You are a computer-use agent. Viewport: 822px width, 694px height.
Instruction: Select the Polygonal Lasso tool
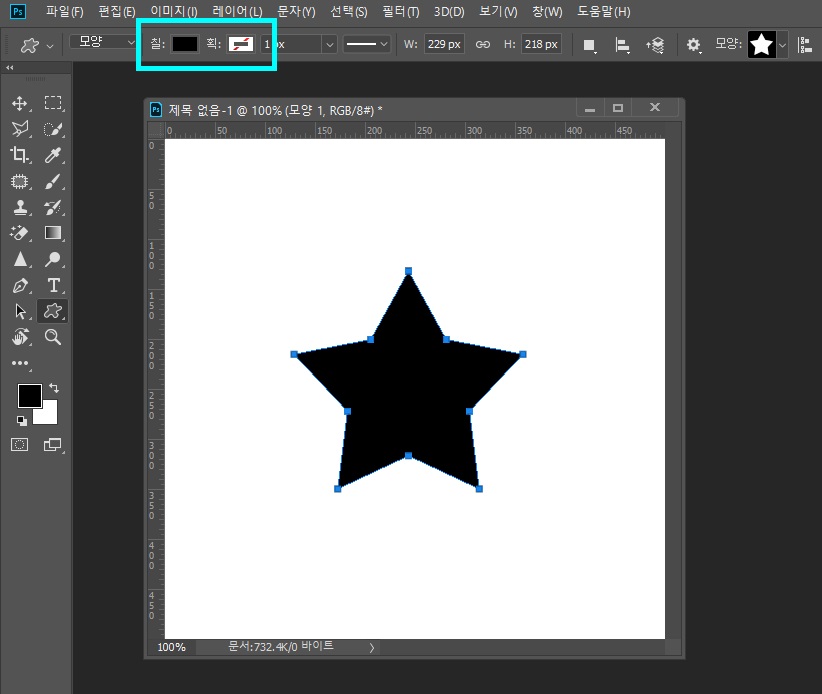coord(20,129)
